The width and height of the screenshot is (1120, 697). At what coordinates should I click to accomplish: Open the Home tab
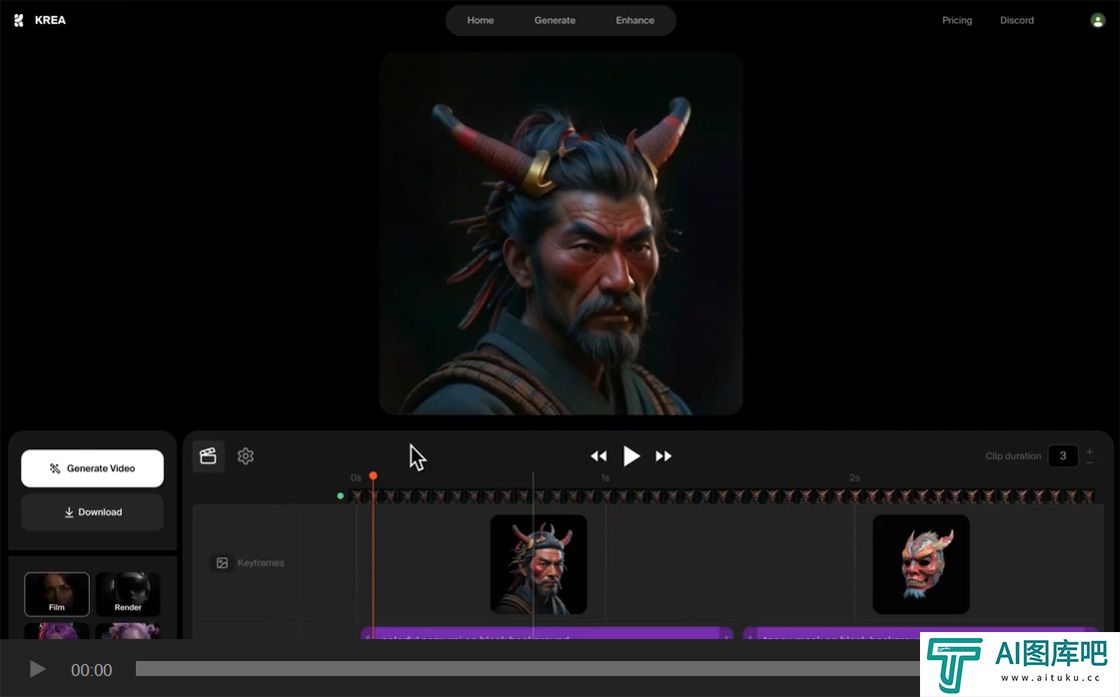tap(480, 21)
